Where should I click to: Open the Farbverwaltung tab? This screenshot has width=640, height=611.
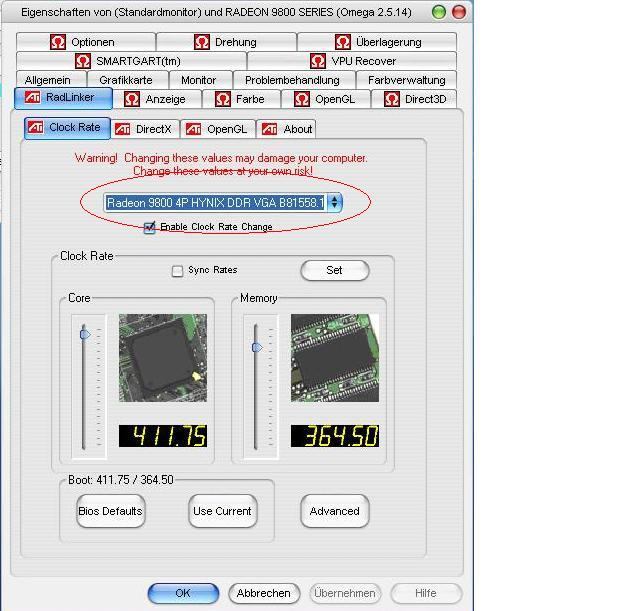click(407, 80)
